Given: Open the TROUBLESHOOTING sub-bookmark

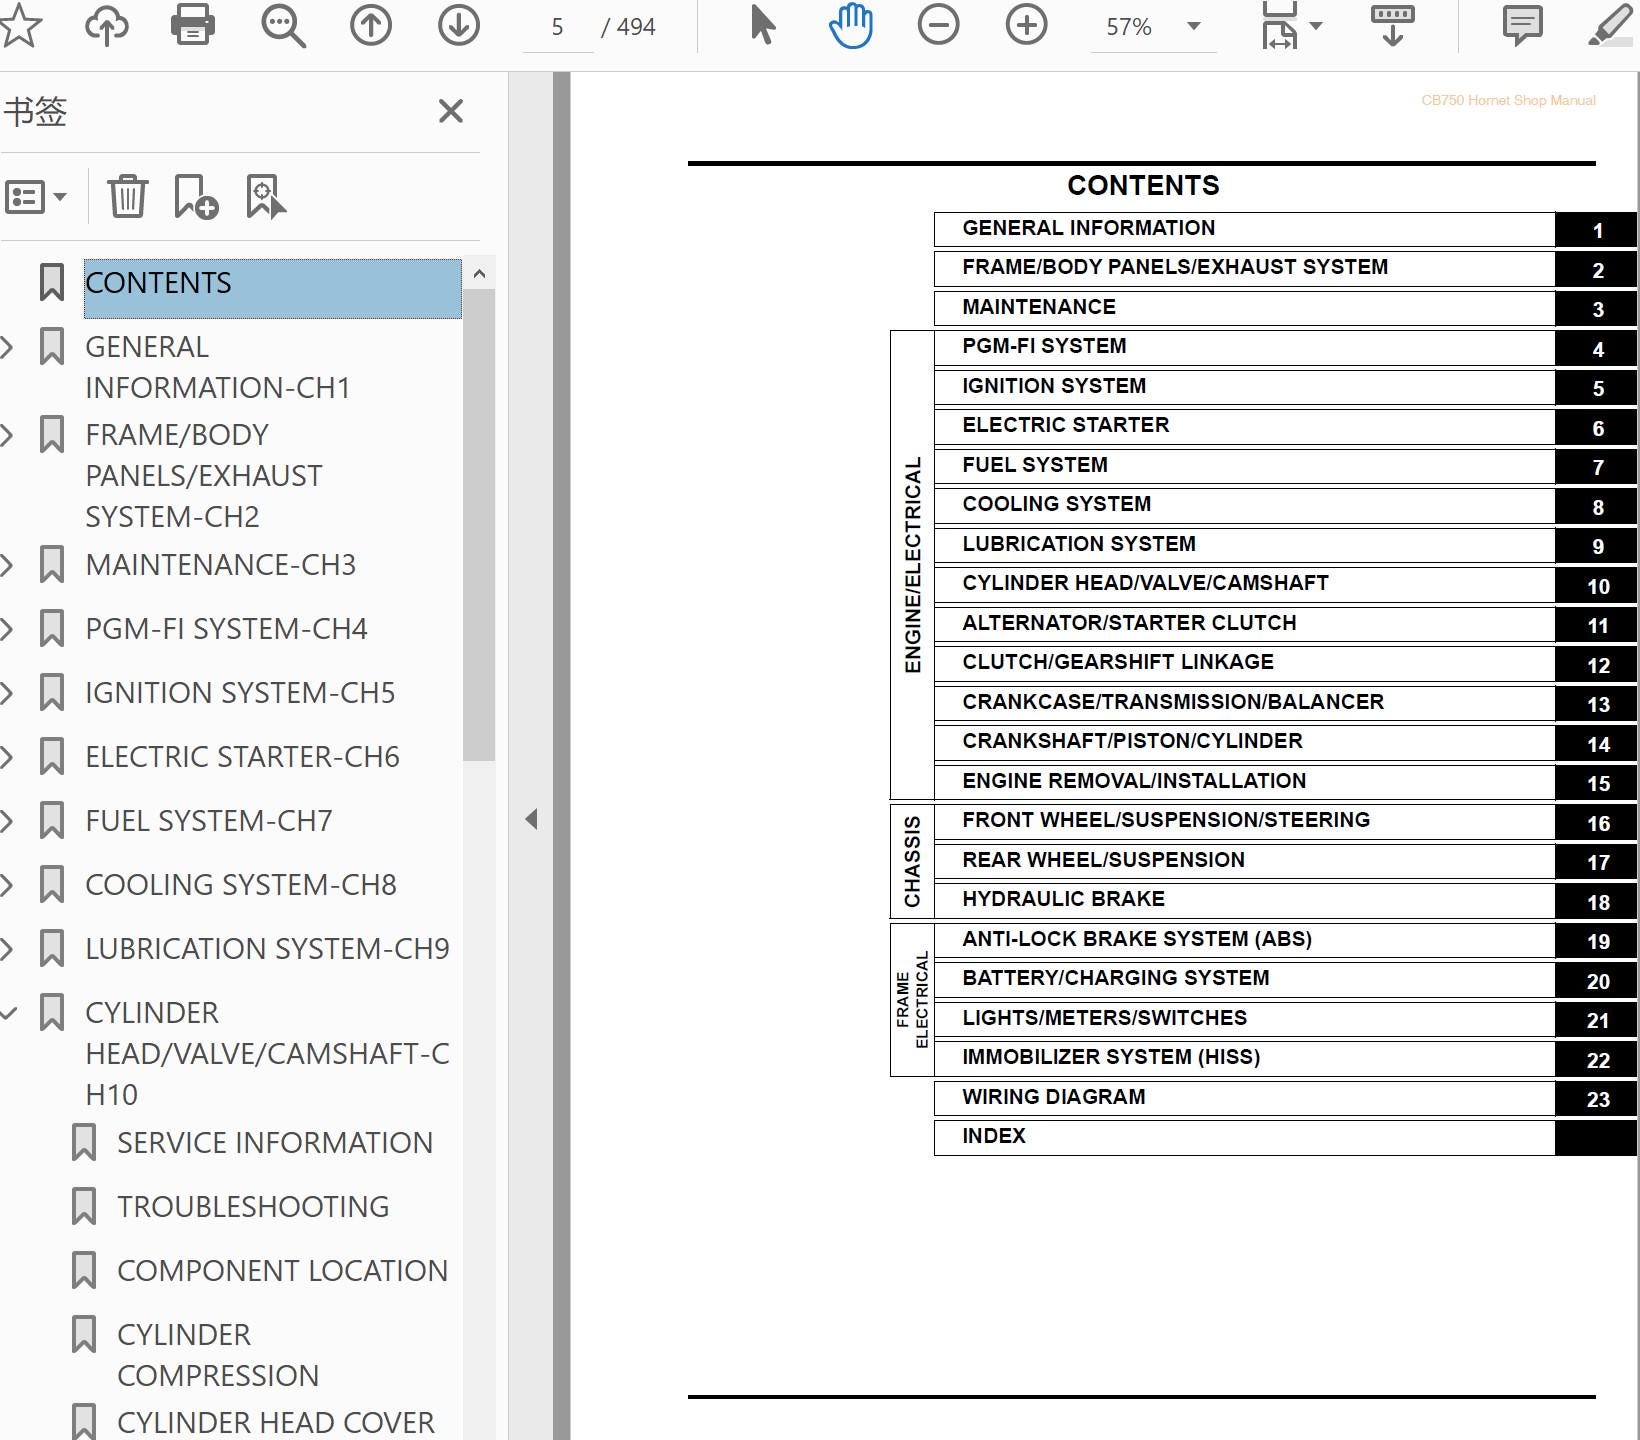Looking at the screenshot, I should click(x=253, y=1207).
